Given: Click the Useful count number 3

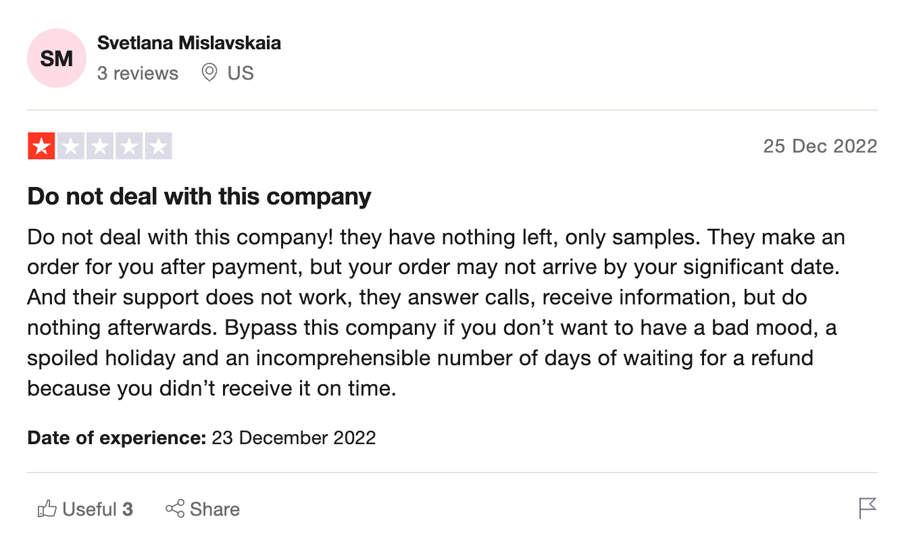Looking at the screenshot, I should tap(127, 509).
